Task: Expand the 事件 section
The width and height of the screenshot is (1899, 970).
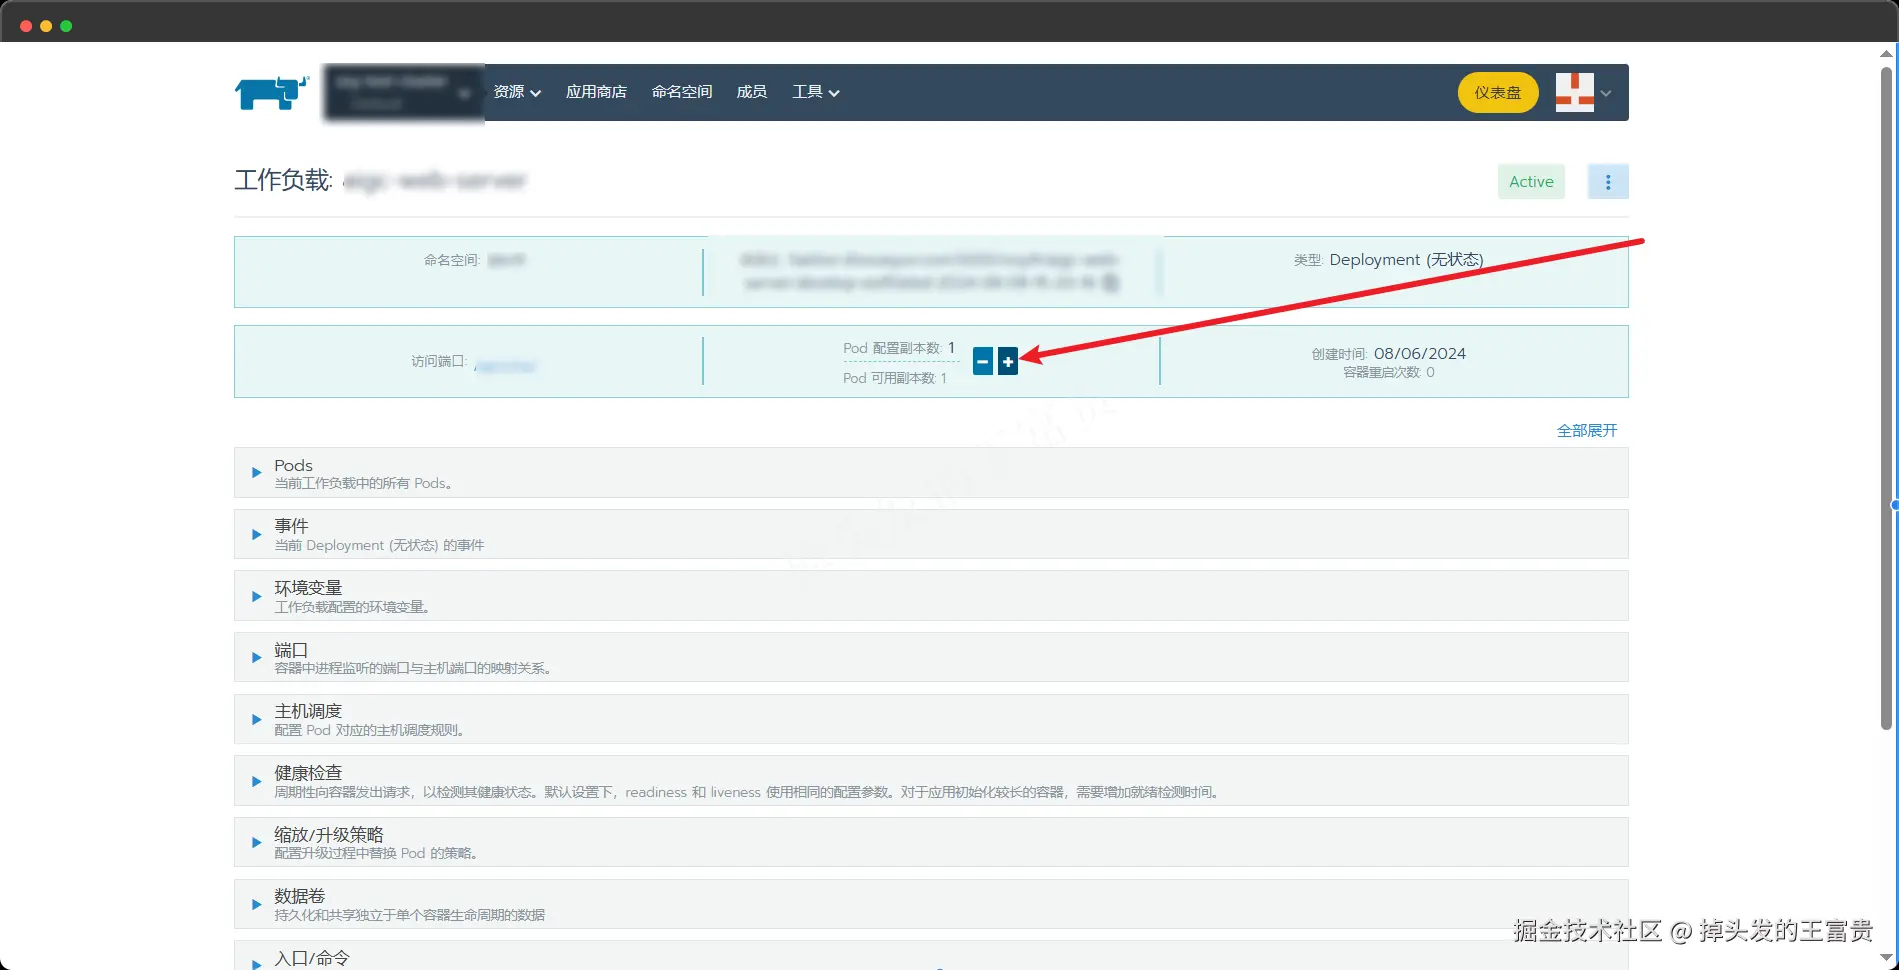Action: click(x=931, y=535)
